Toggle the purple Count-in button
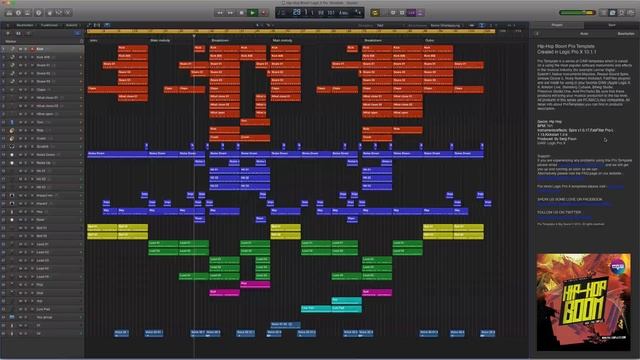The image size is (640, 360). click(411, 13)
